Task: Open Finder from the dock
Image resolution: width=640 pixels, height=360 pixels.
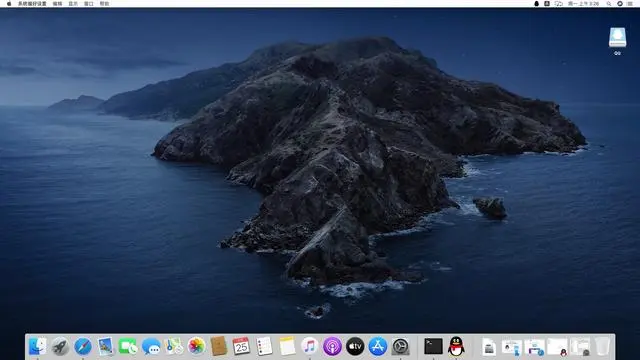Action: tap(38, 346)
